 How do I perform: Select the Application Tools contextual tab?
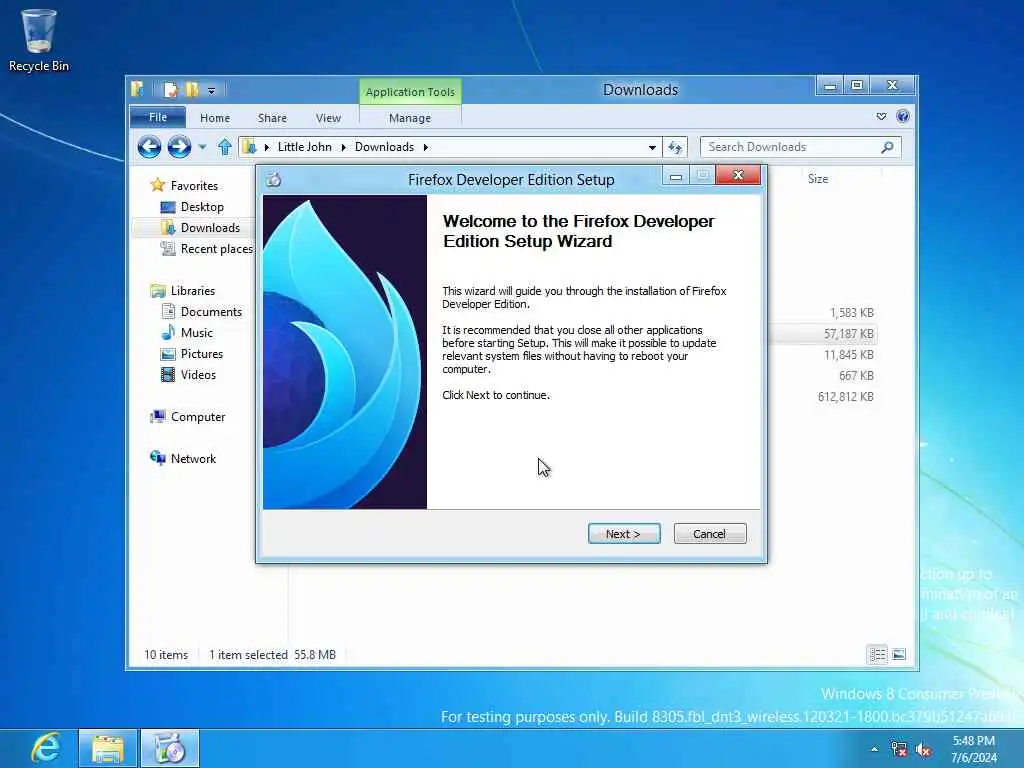click(x=410, y=92)
